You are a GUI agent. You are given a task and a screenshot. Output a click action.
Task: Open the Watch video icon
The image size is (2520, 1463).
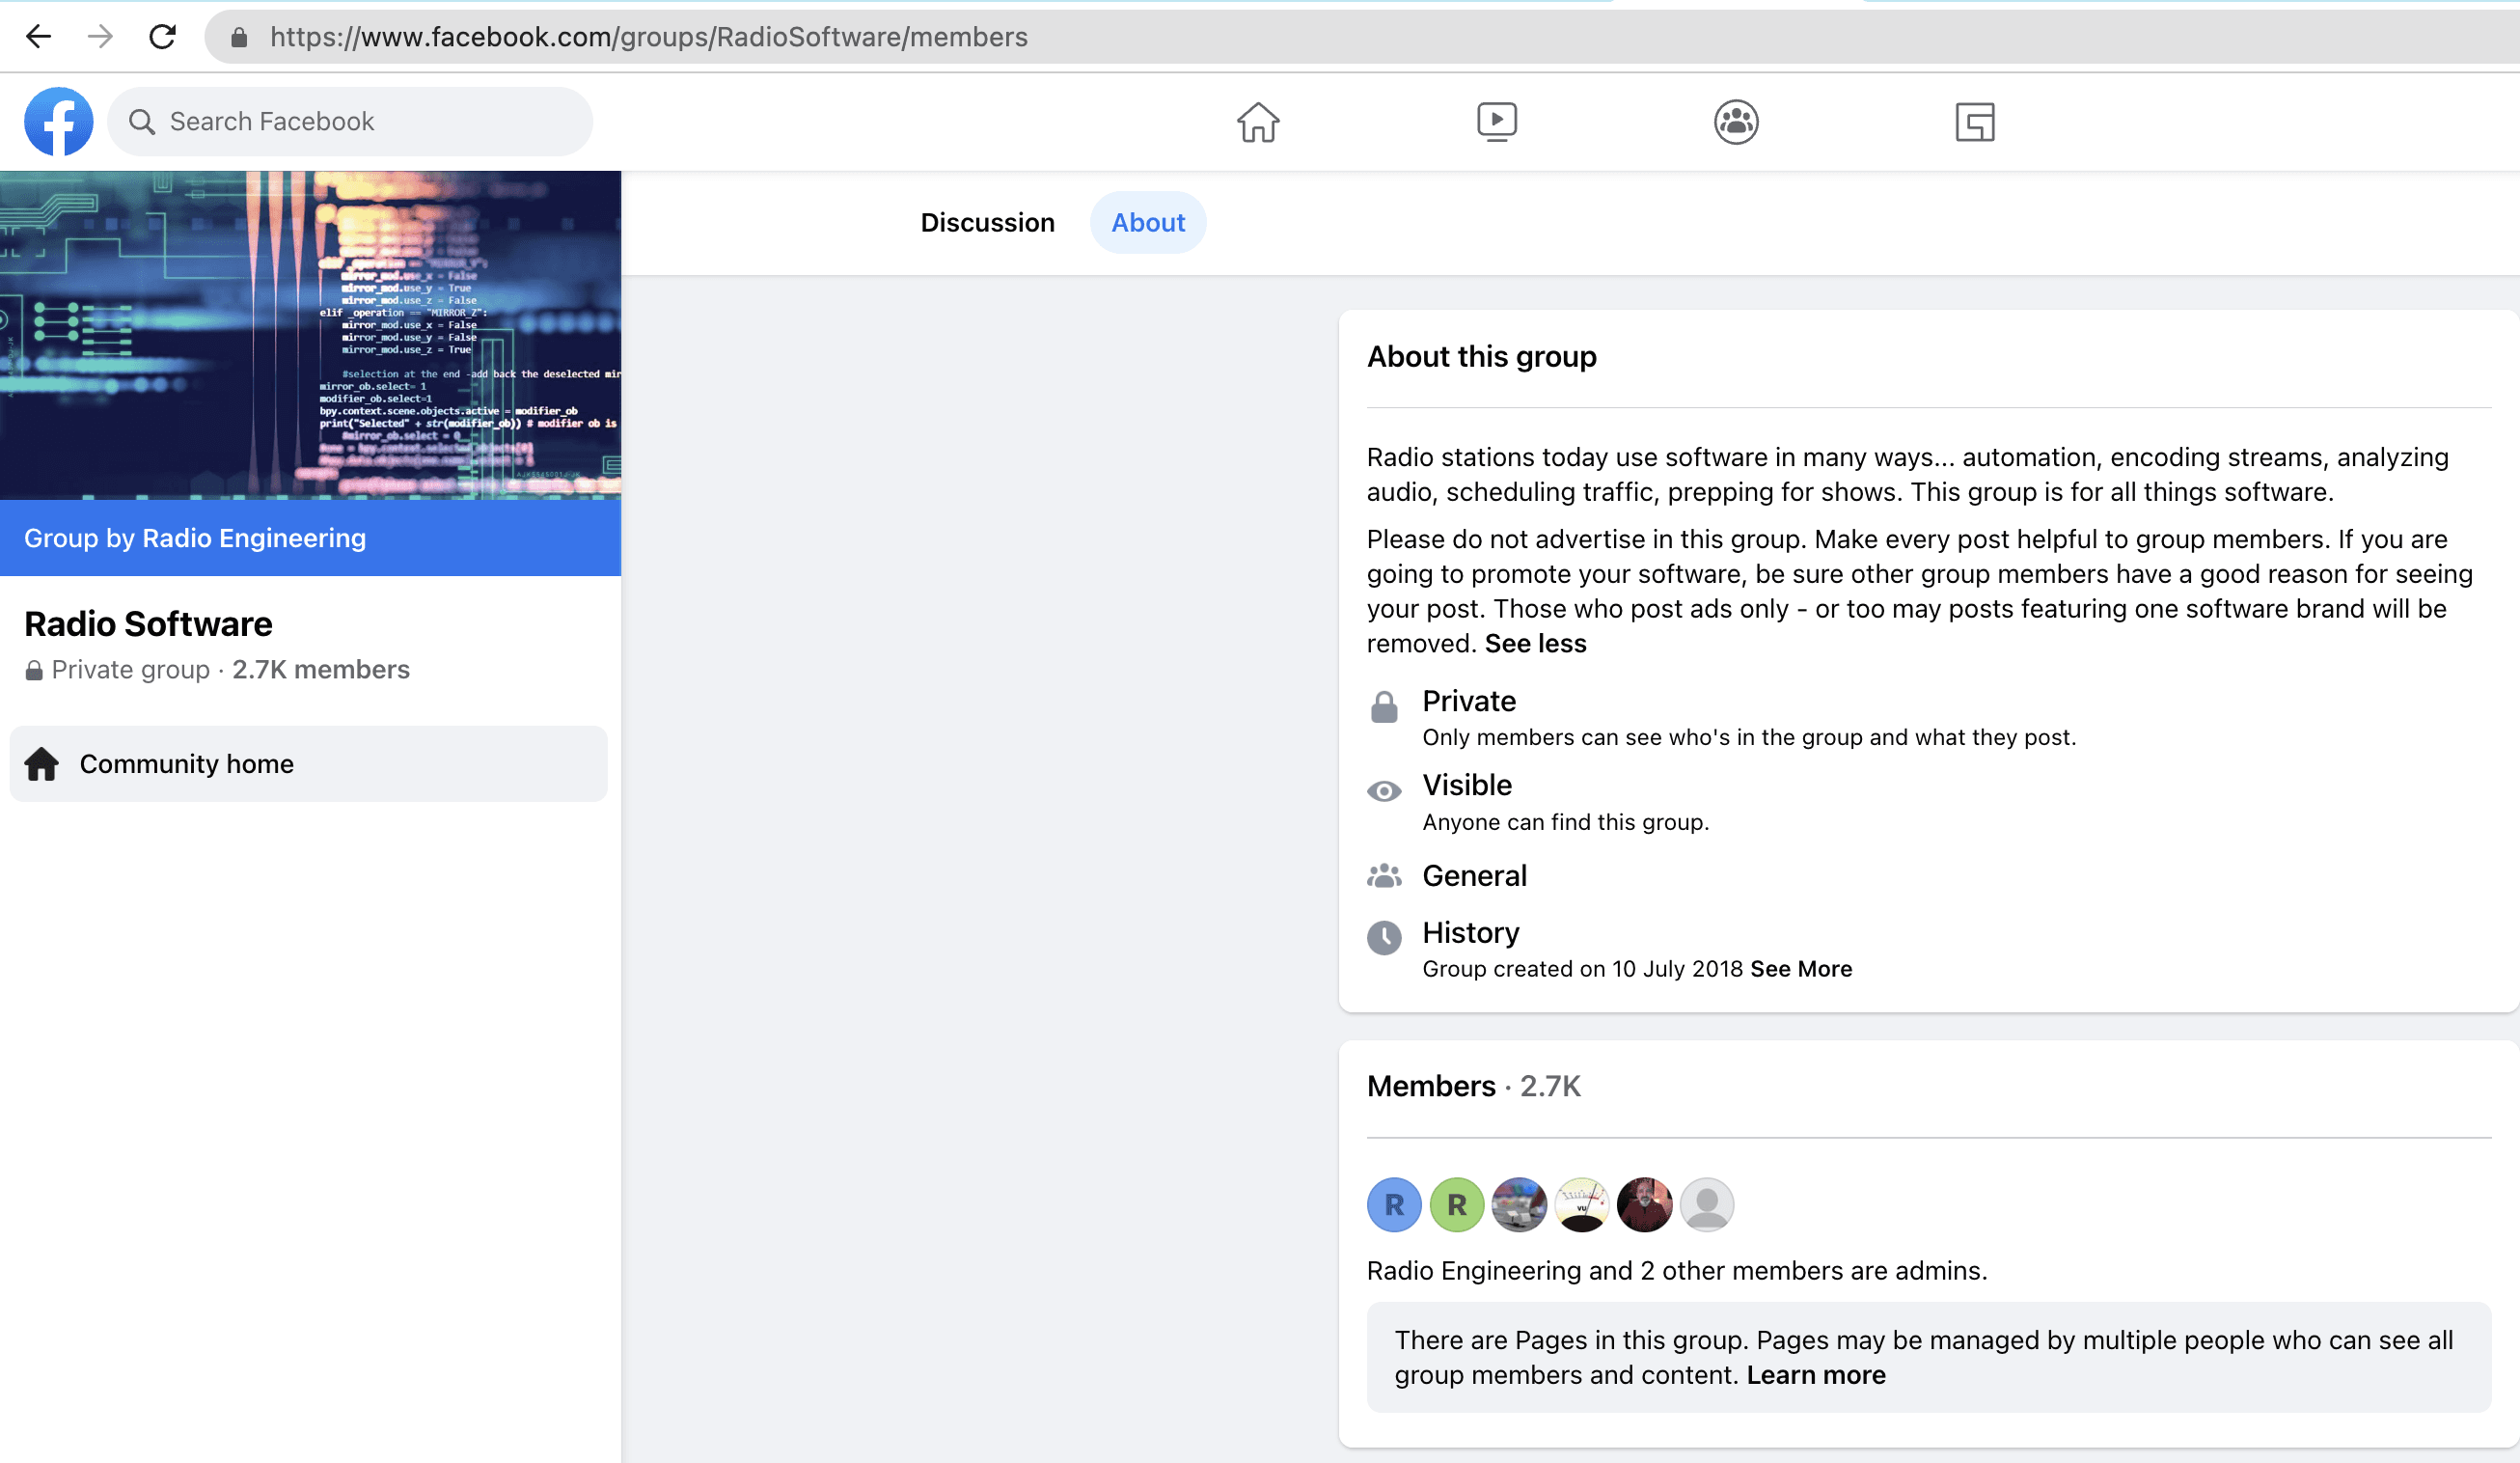[x=1496, y=122]
